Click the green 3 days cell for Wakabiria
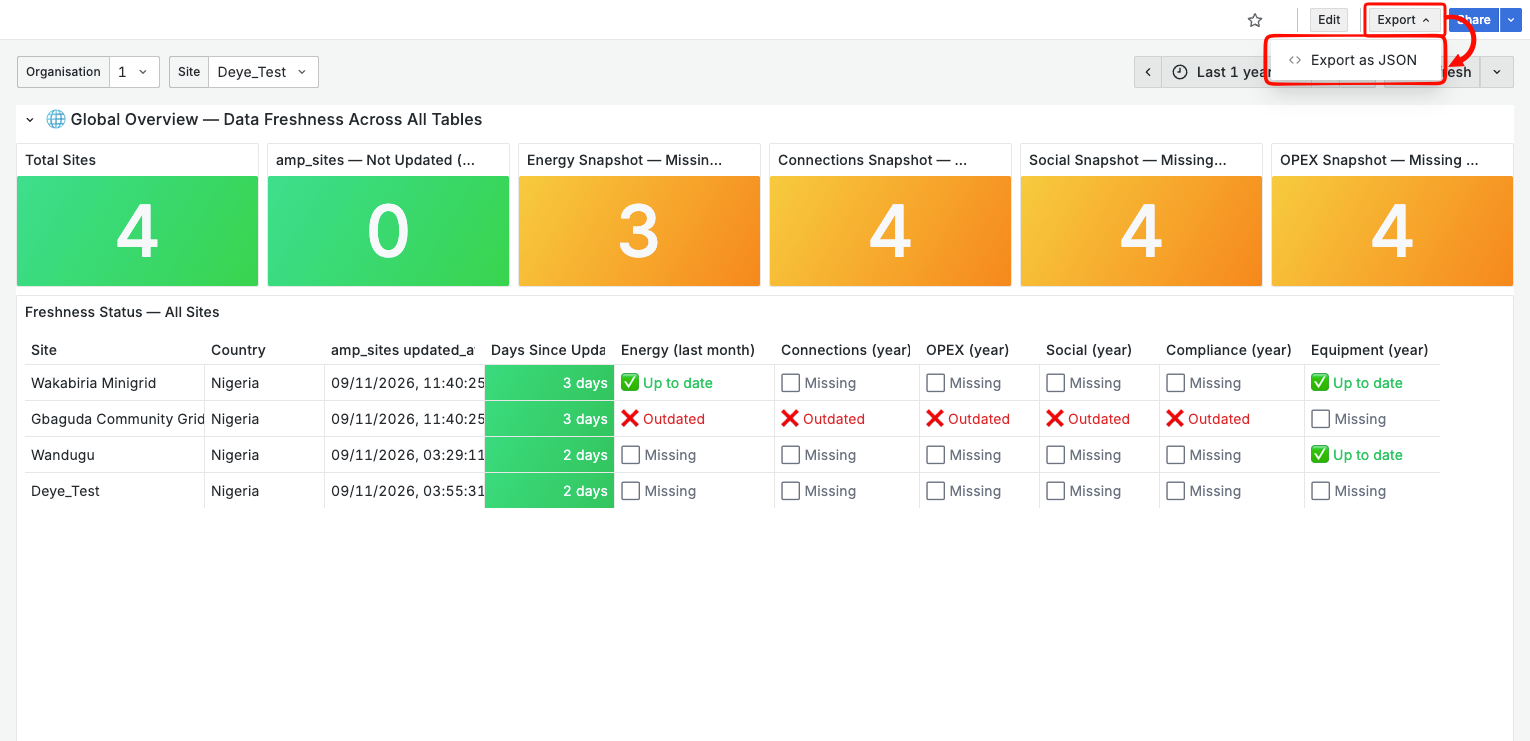This screenshot has height=741, width=1530. (x=549, y=383)
